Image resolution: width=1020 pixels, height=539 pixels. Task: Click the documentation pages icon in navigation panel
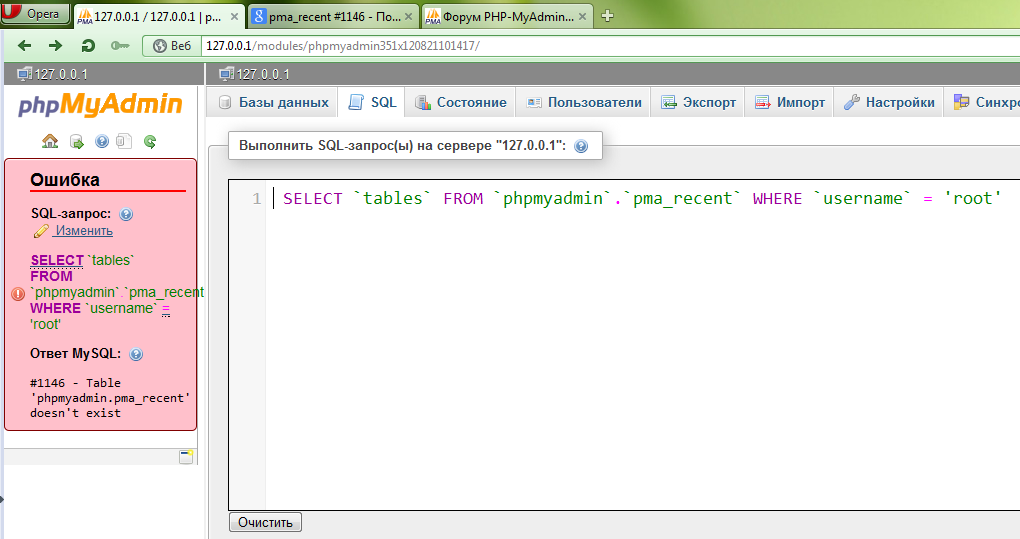[124, 142]
